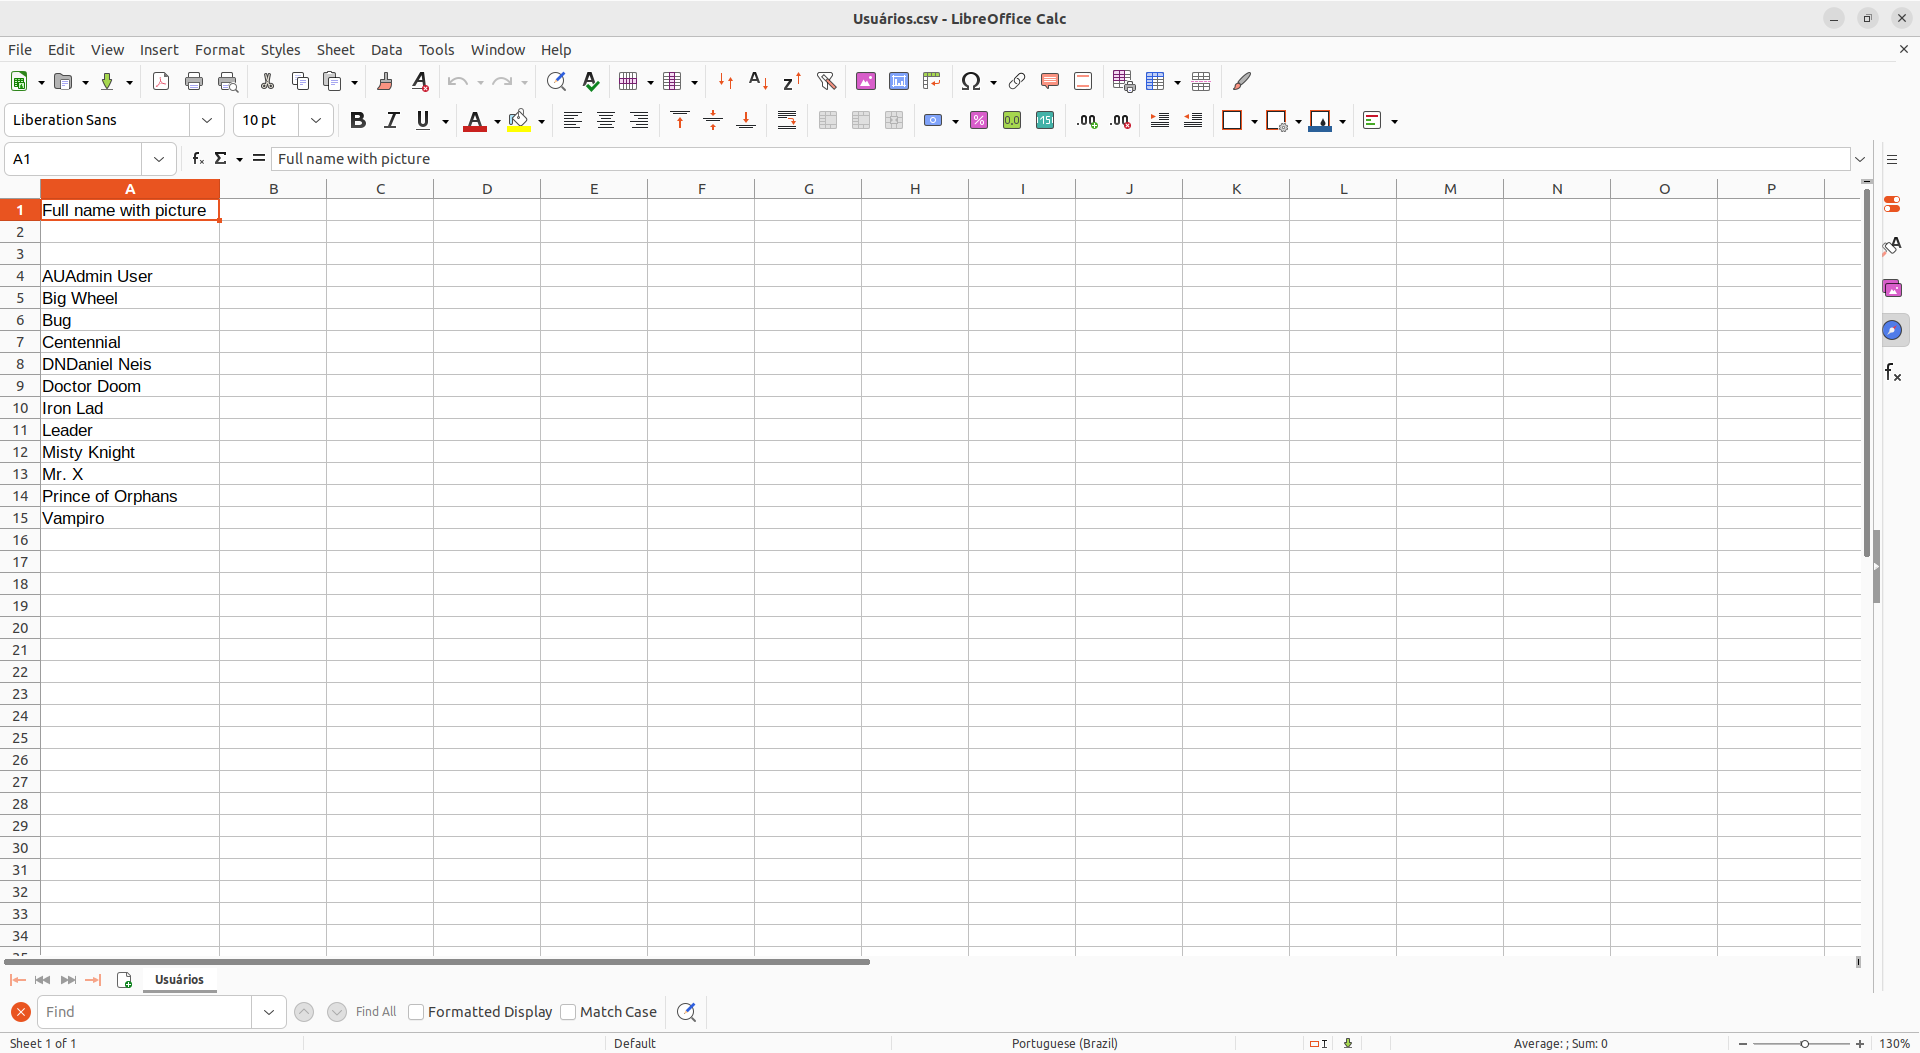Viewport: 1920px width, 1053px height.
Task: Enable the Match Case checkbox
Action: pyautogui.click(x=568, y=1012)
